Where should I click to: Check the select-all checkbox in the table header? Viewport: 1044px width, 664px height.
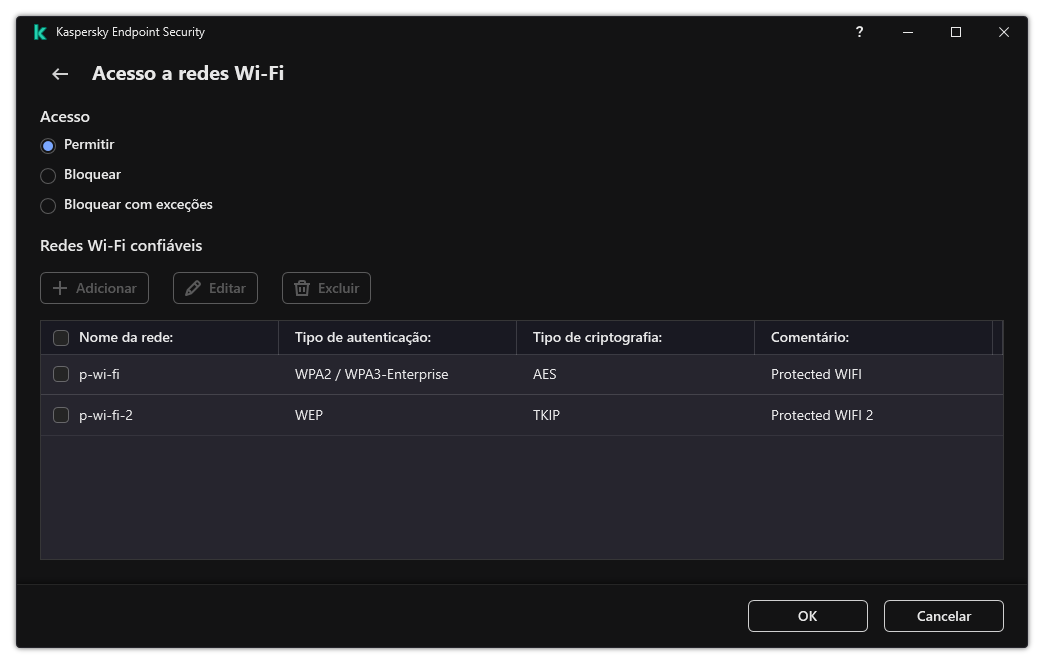[61, 337]
